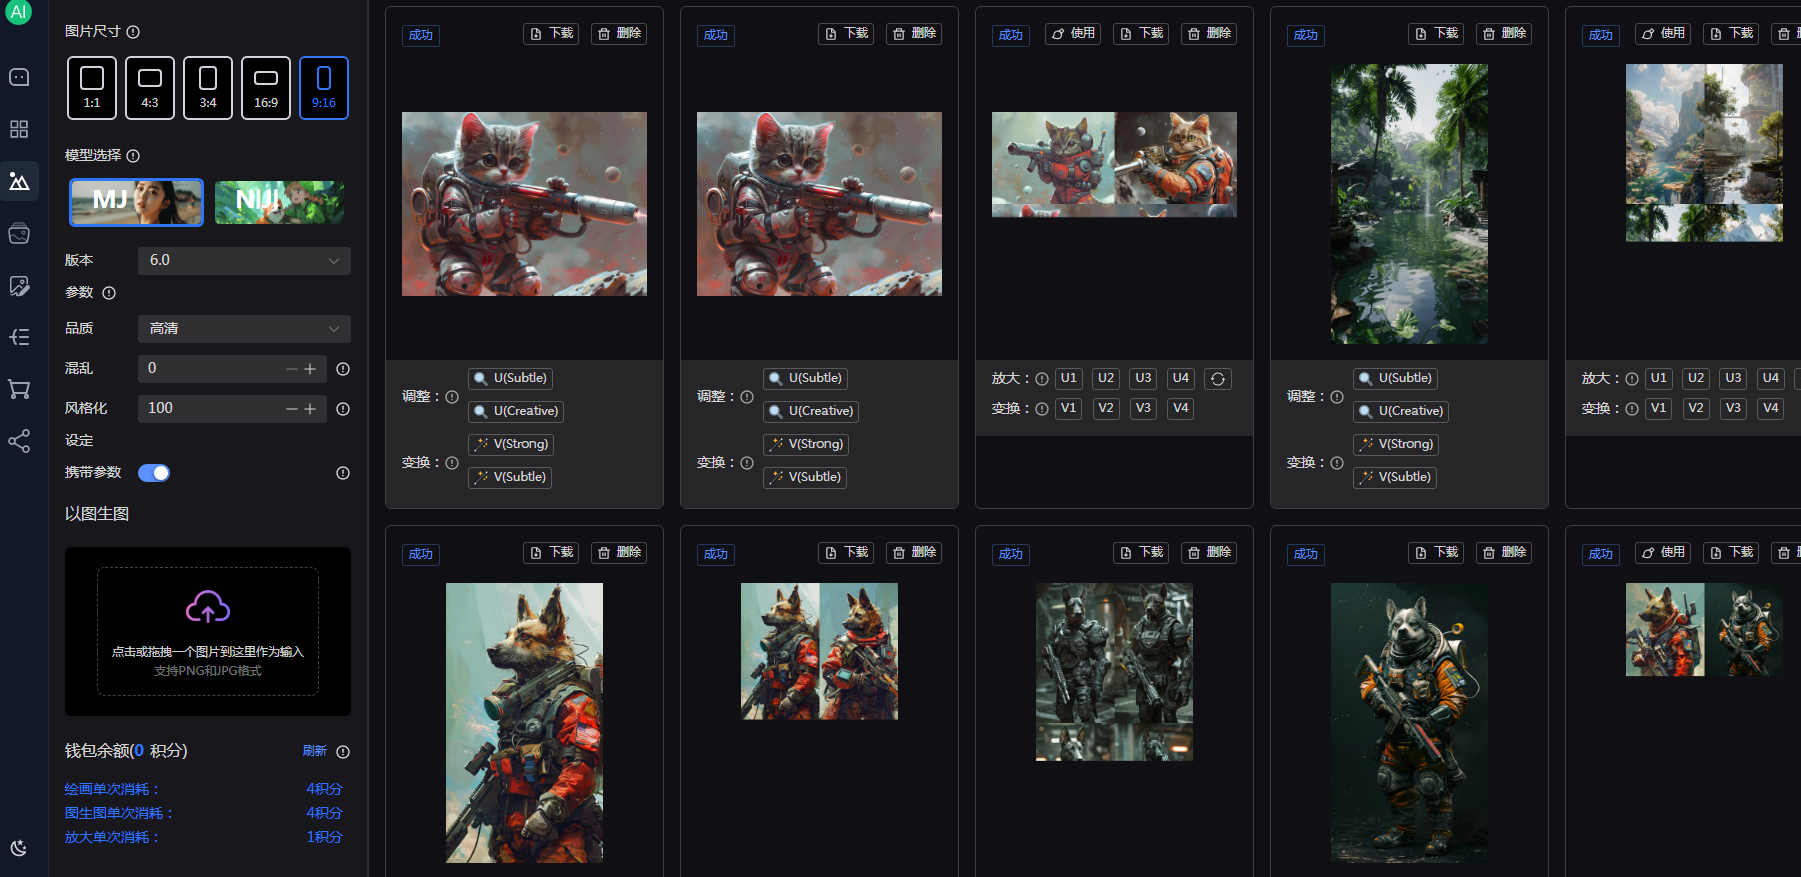Viewport: 1801px width, 877px height.
Task: Open the 版本 6.0 dropdown
Action: [244, 260]
